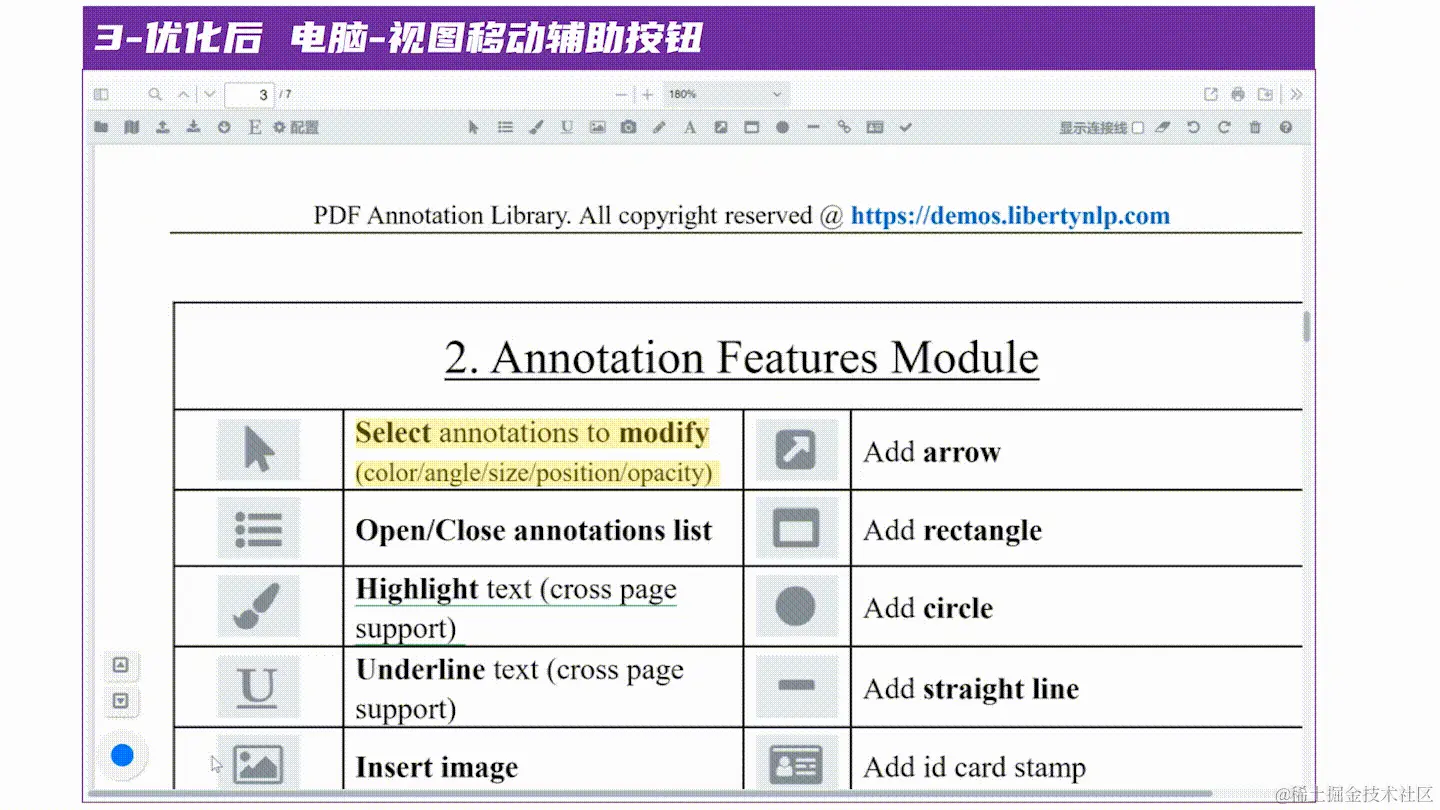The image size is (1440, 810).
Task: Open the 180% zoom level dropdown
Action: point(726,95)
